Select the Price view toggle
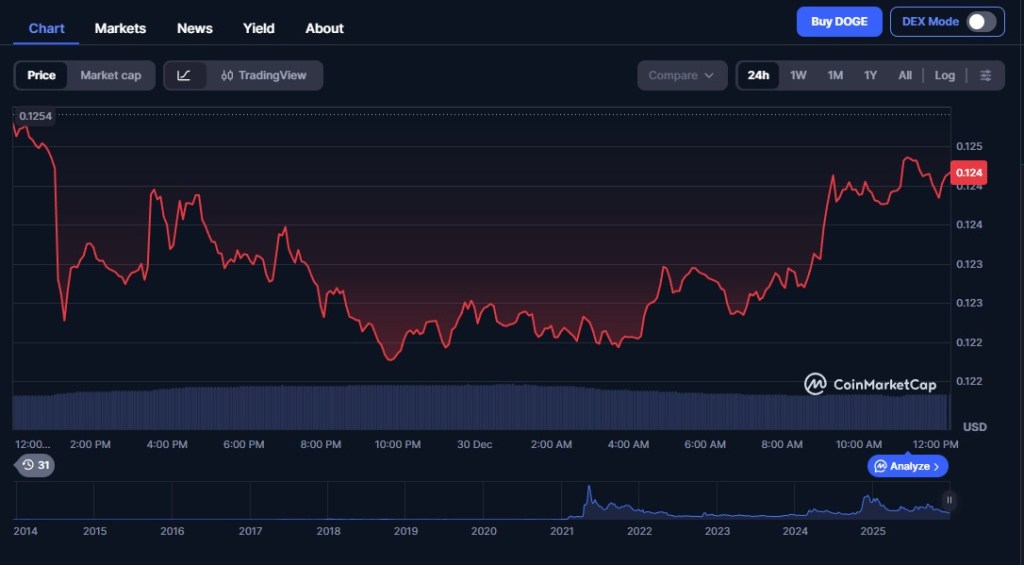The image size is (1024, 565). [41, 75]
